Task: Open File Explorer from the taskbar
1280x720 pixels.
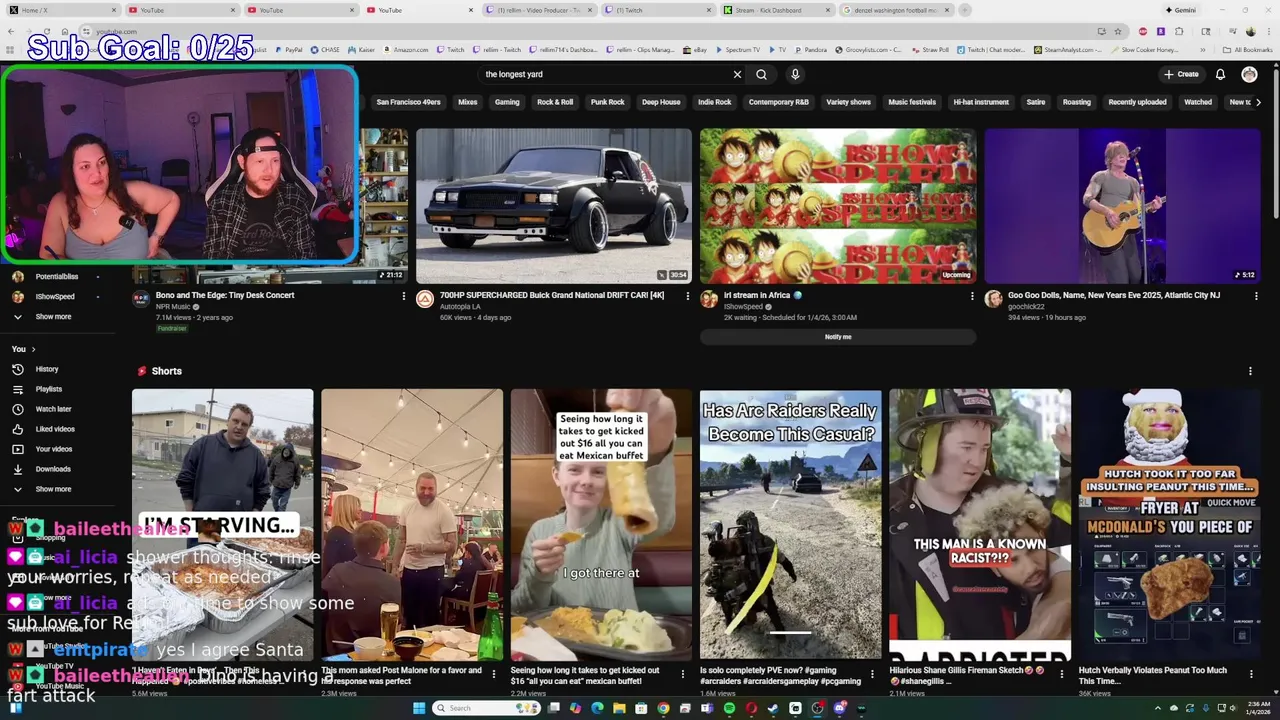Action: tap(619, 708)
